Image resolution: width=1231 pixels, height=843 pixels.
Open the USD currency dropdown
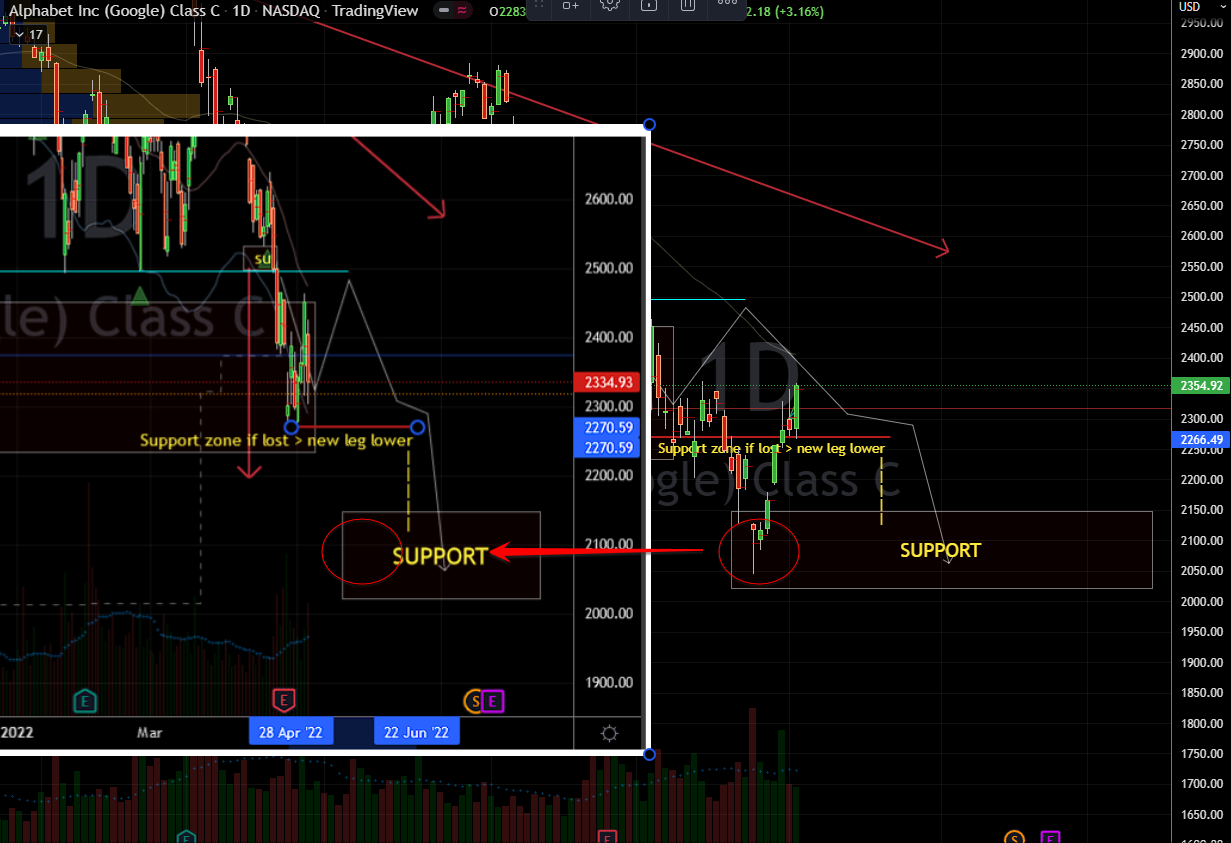[1190, 7]
